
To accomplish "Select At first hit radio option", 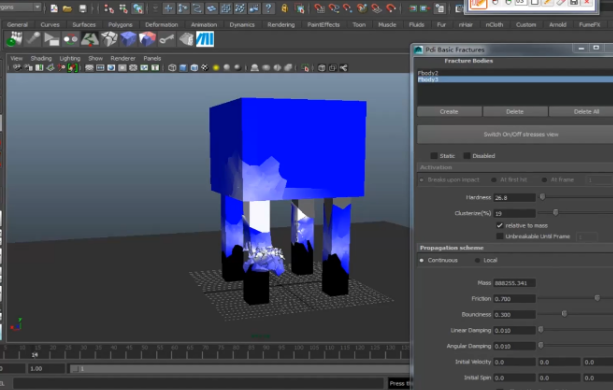I will tap(494, 180).
